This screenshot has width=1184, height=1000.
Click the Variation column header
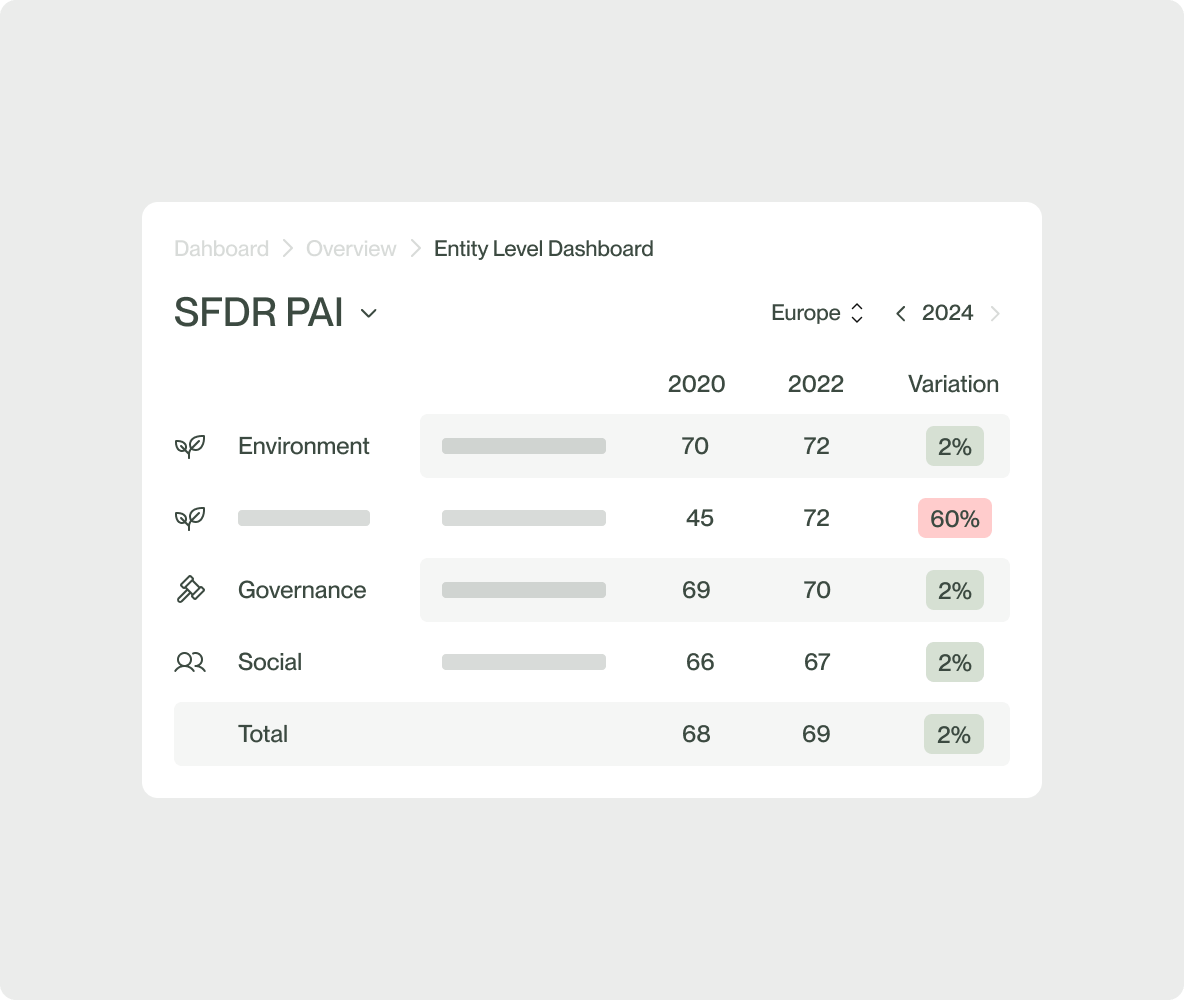pos(953,384)
